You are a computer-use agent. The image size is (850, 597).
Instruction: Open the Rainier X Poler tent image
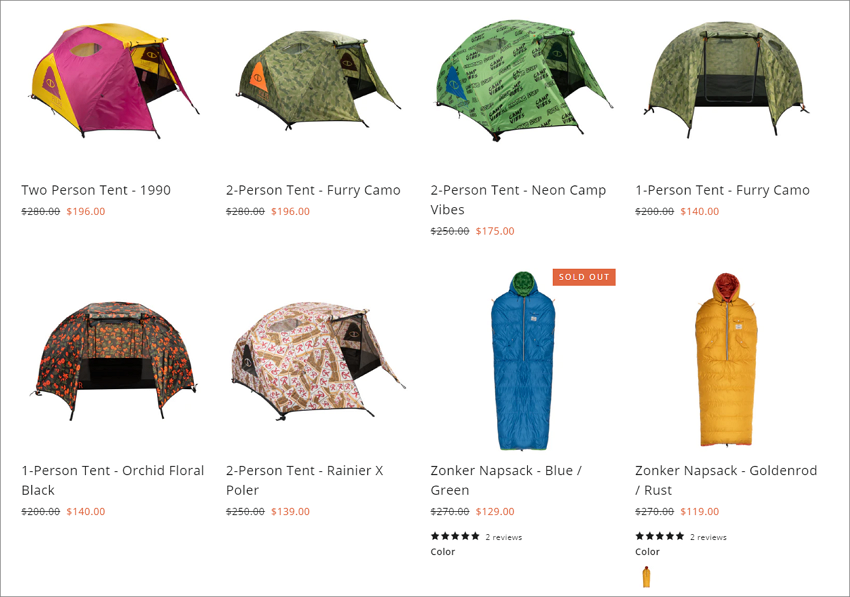click(x=318, y=361)
